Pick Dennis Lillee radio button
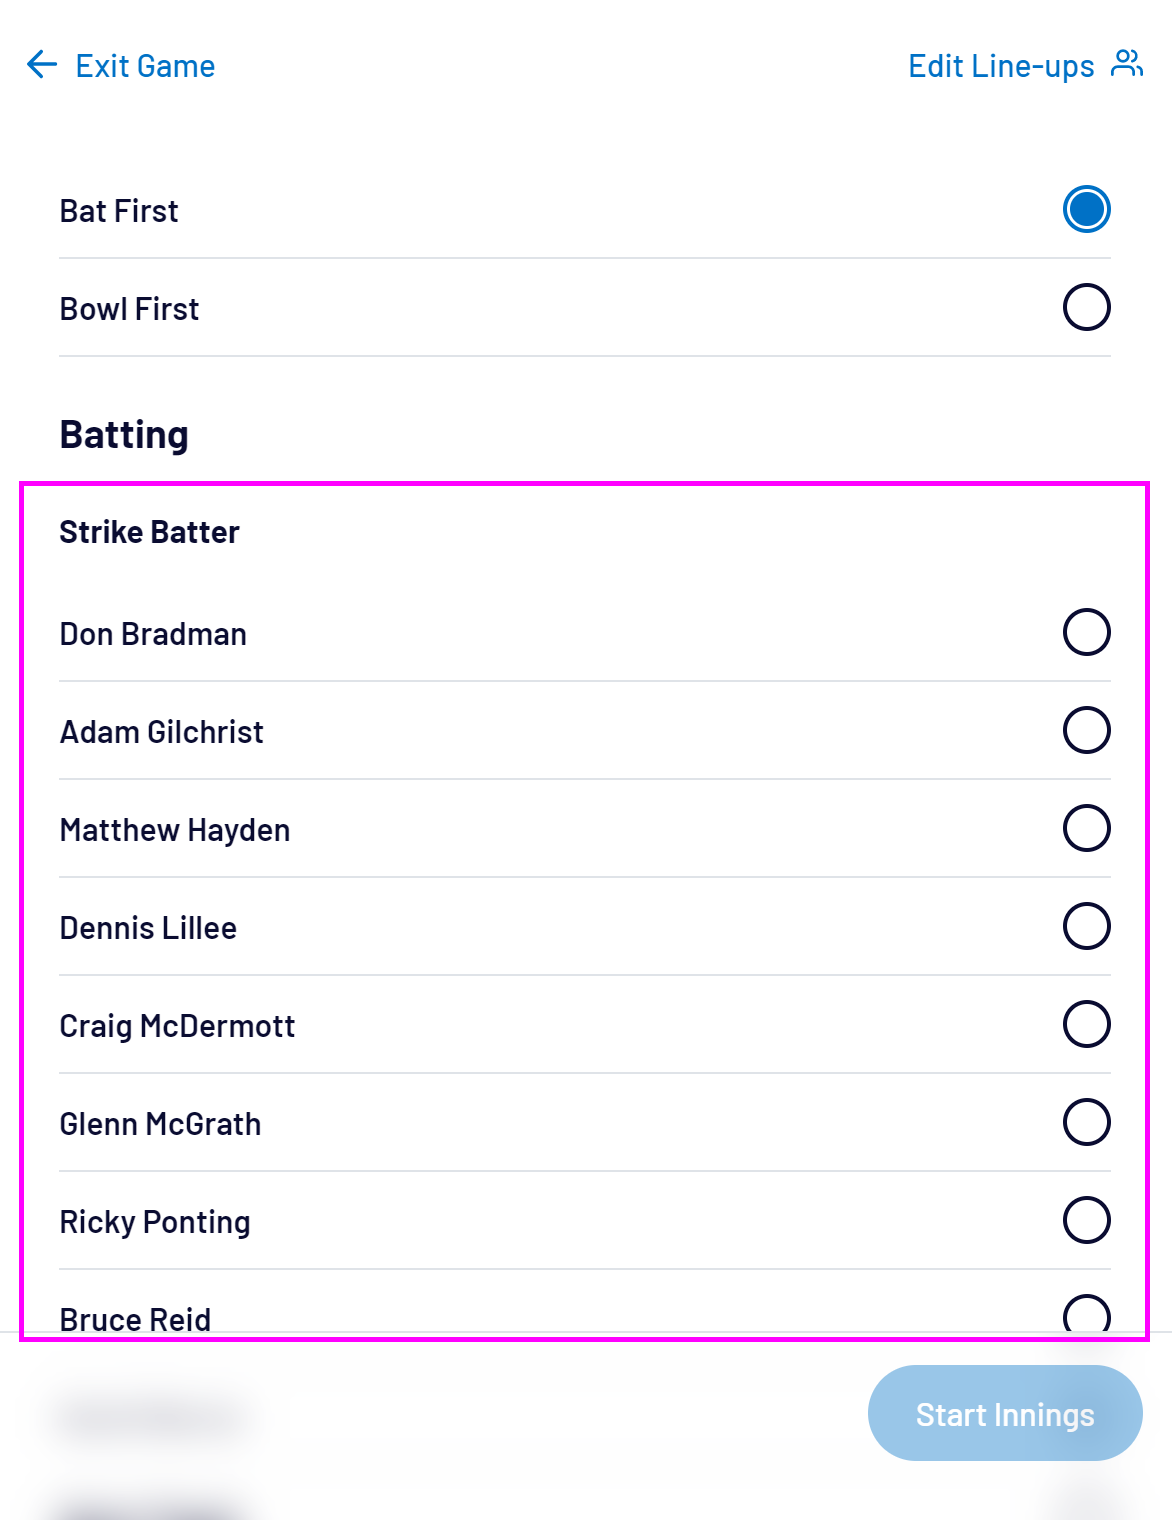Image resolution: width=1172 pixels, height=1520 pixels. [x=1086, y=926]
